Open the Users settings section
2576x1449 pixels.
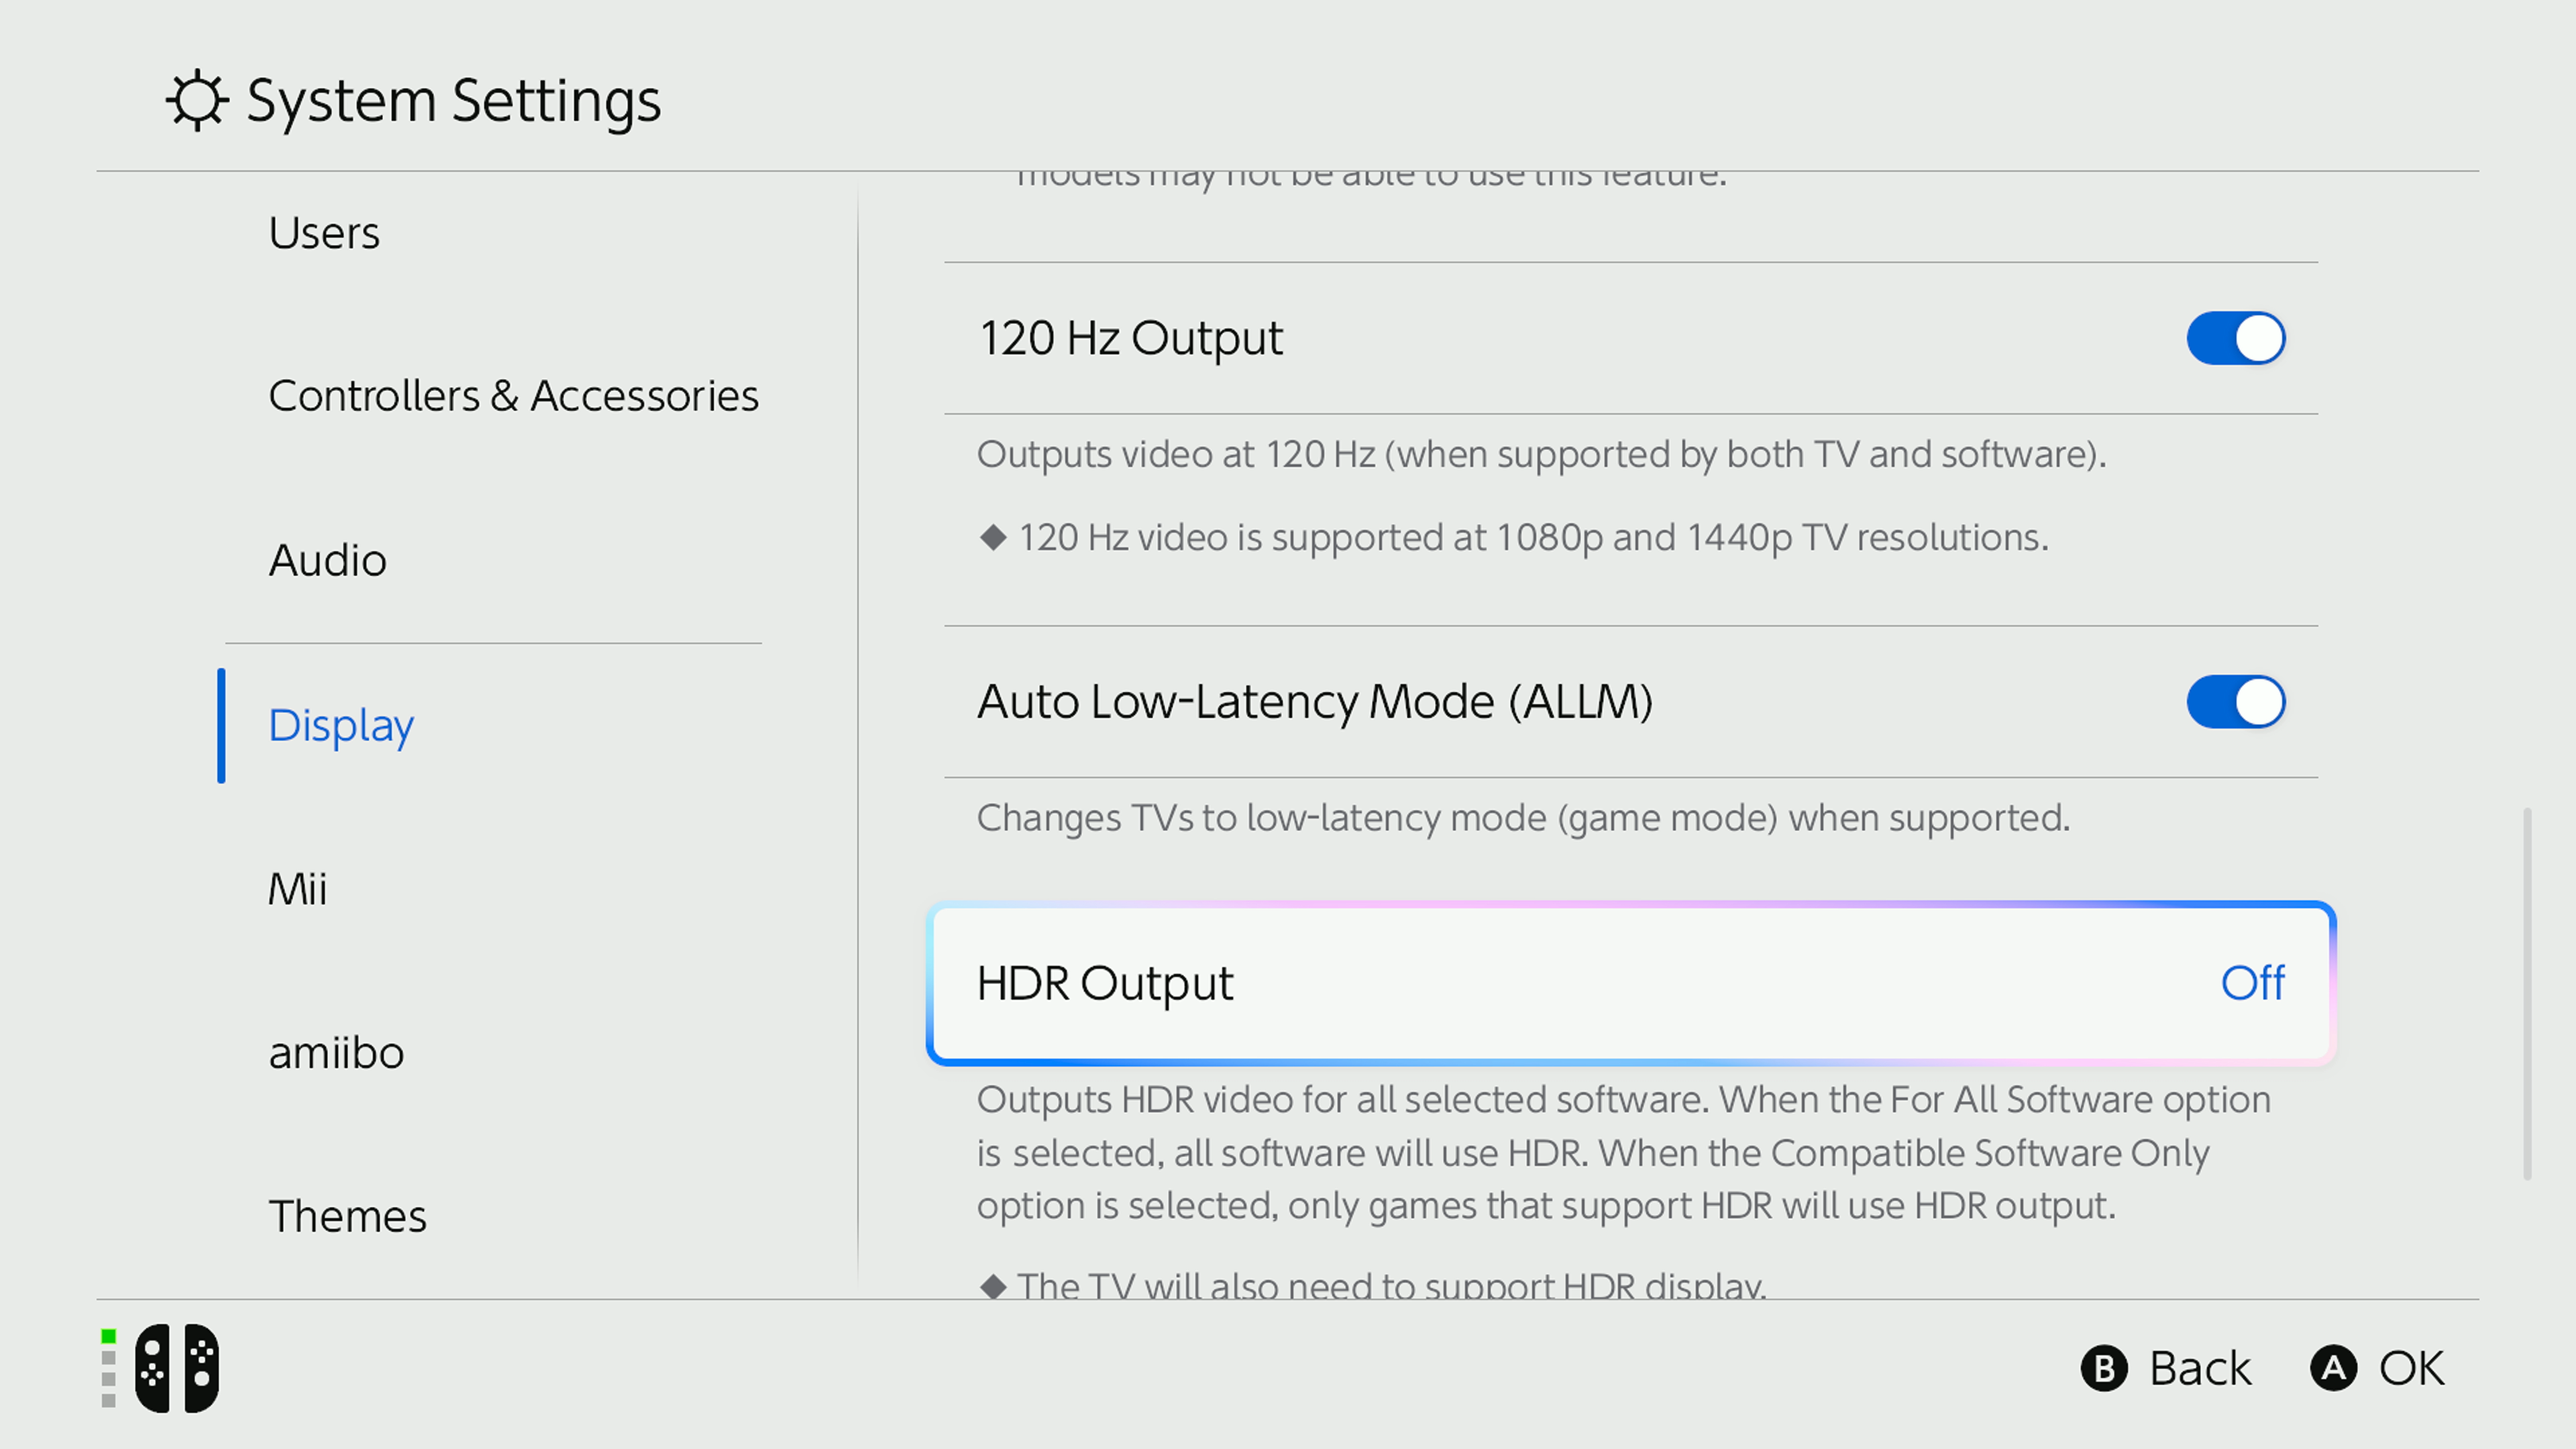pyautogui.click(x=324, y=233)
